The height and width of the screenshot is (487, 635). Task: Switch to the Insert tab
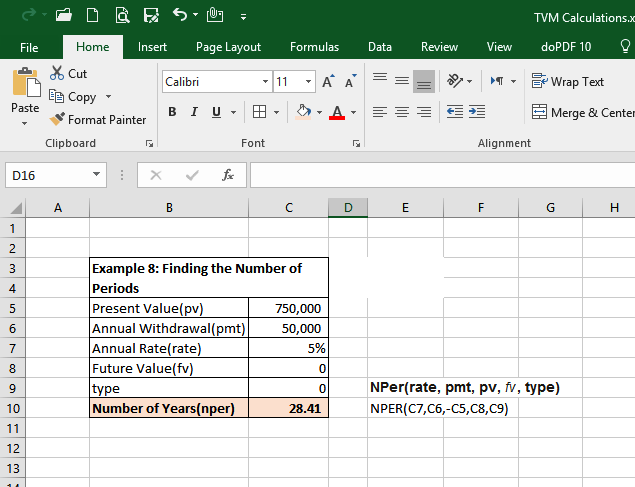click(x=152, y=47)
